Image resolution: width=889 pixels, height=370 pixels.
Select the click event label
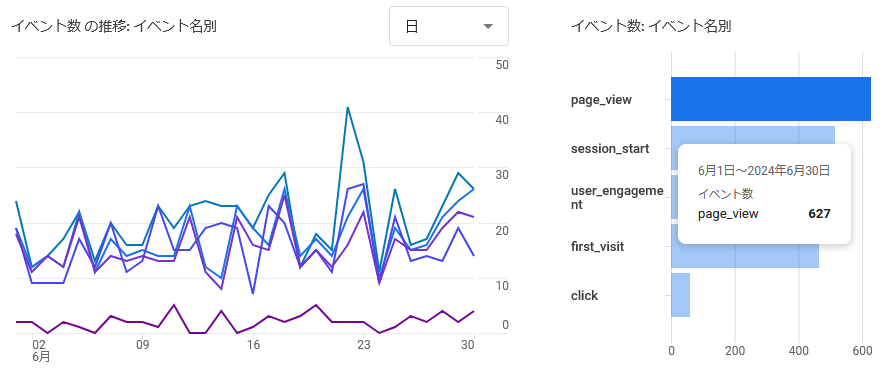point(584,296)
